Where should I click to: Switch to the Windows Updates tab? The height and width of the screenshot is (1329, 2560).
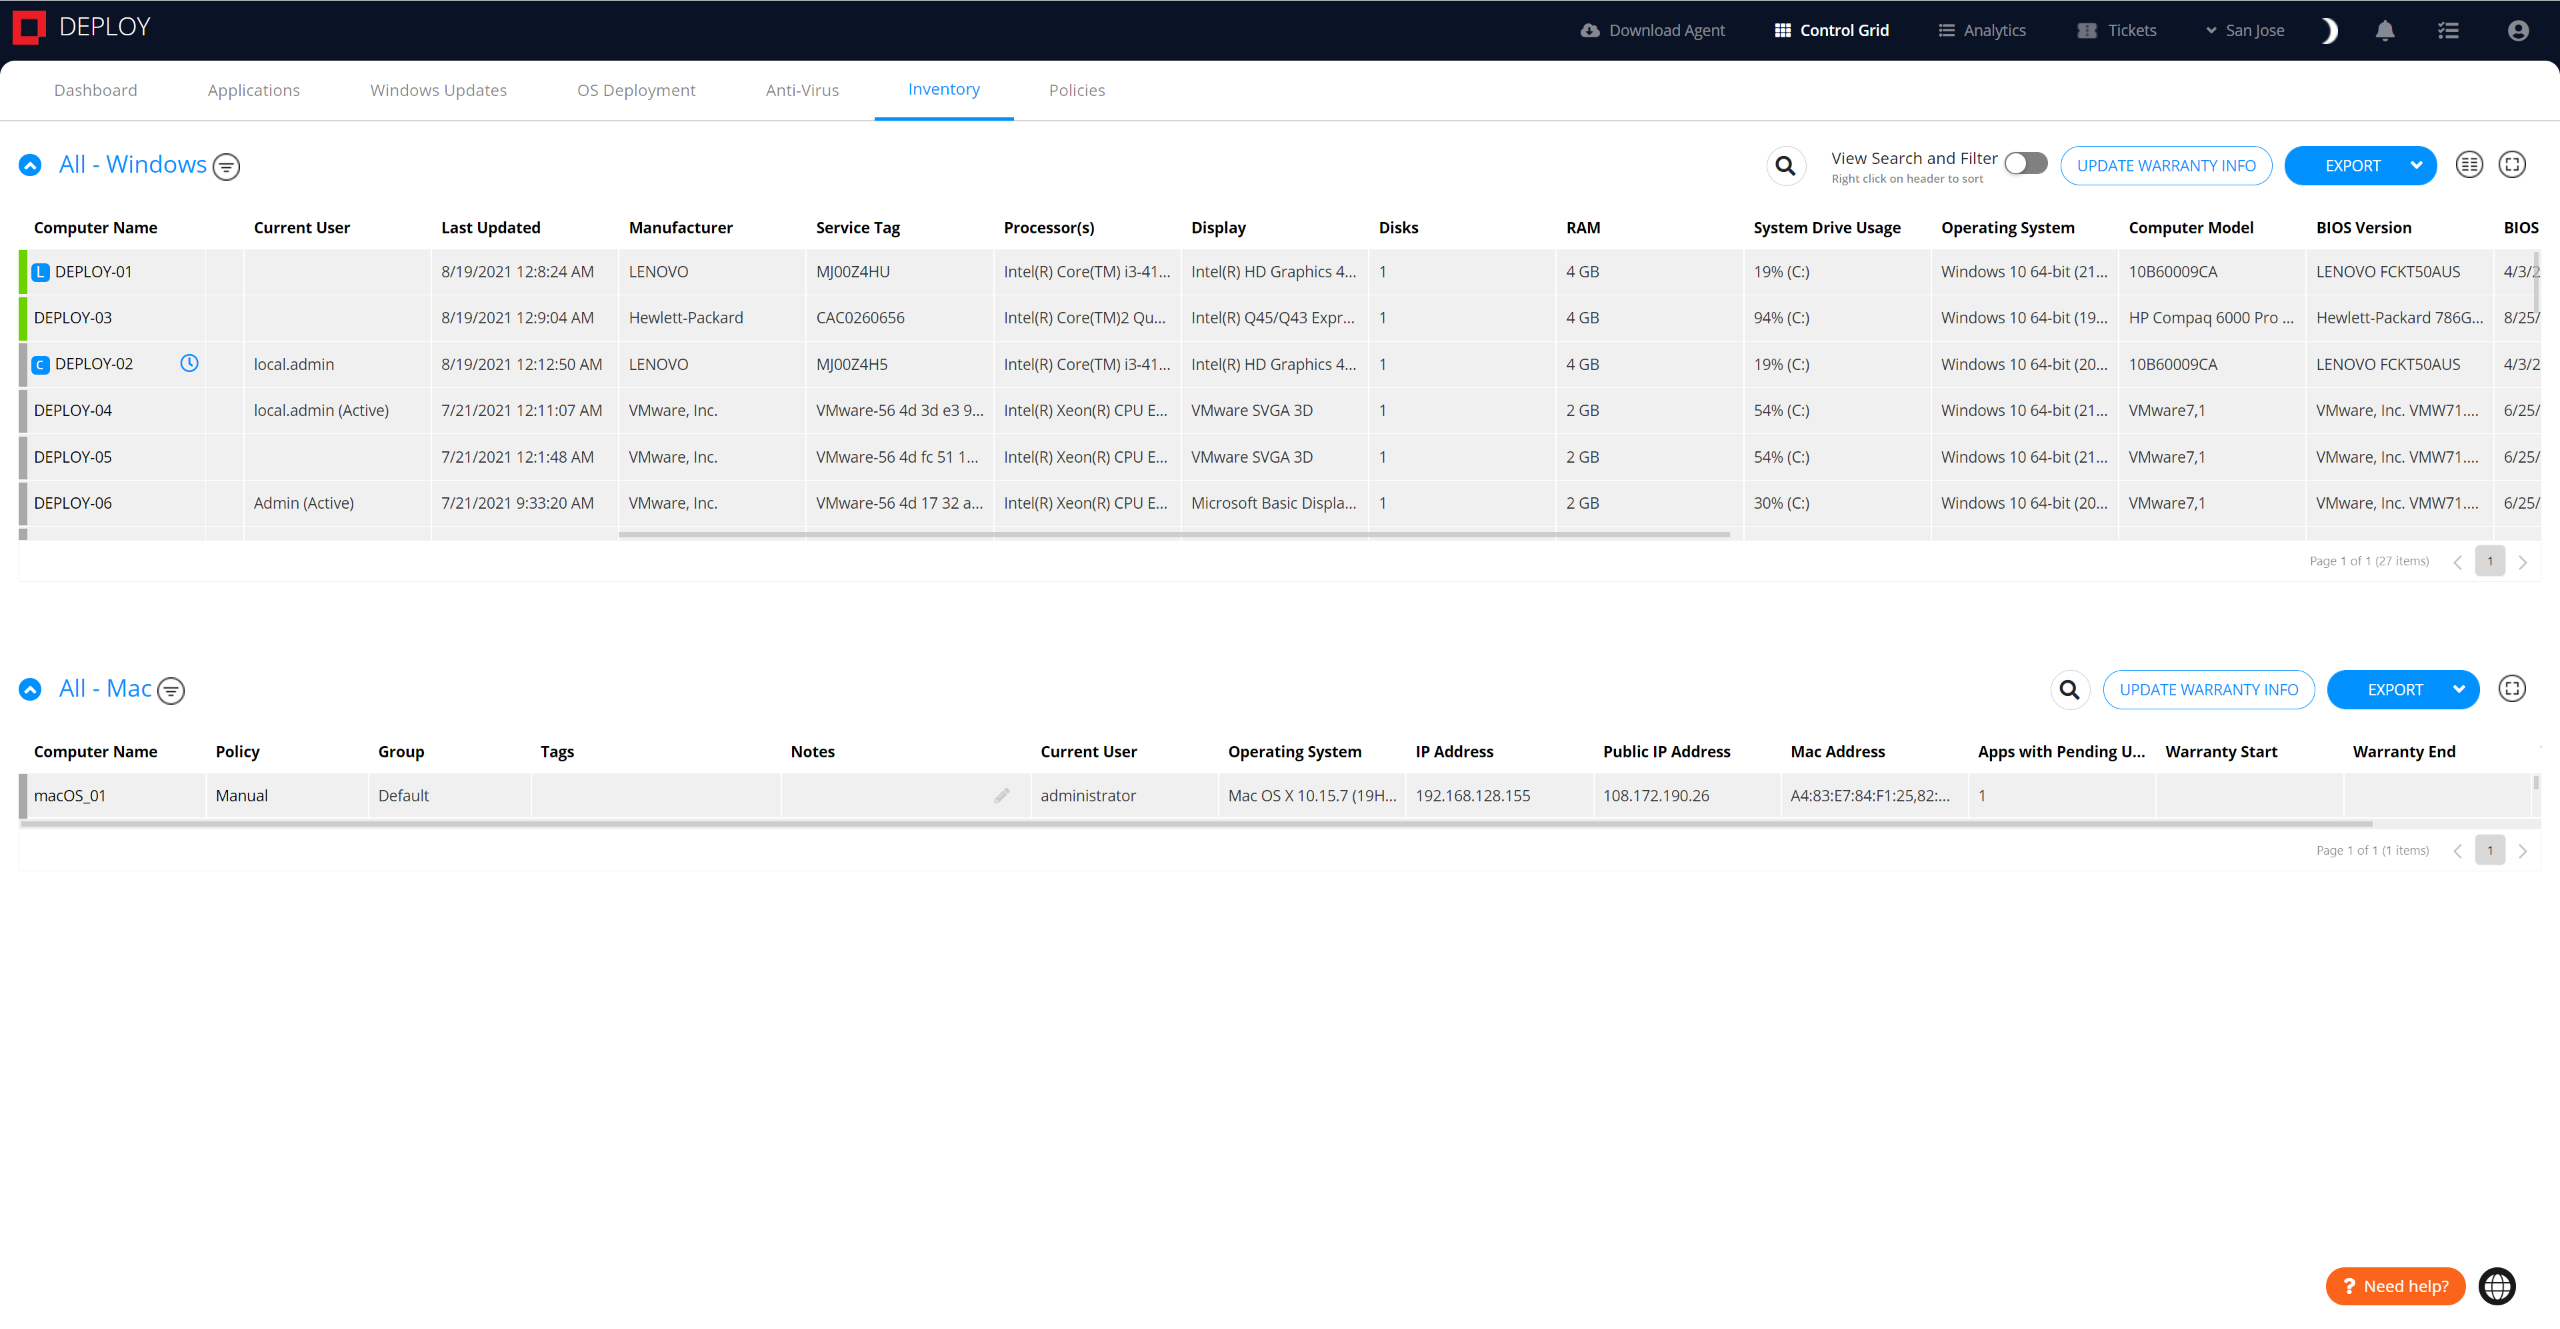pos(438,90)
